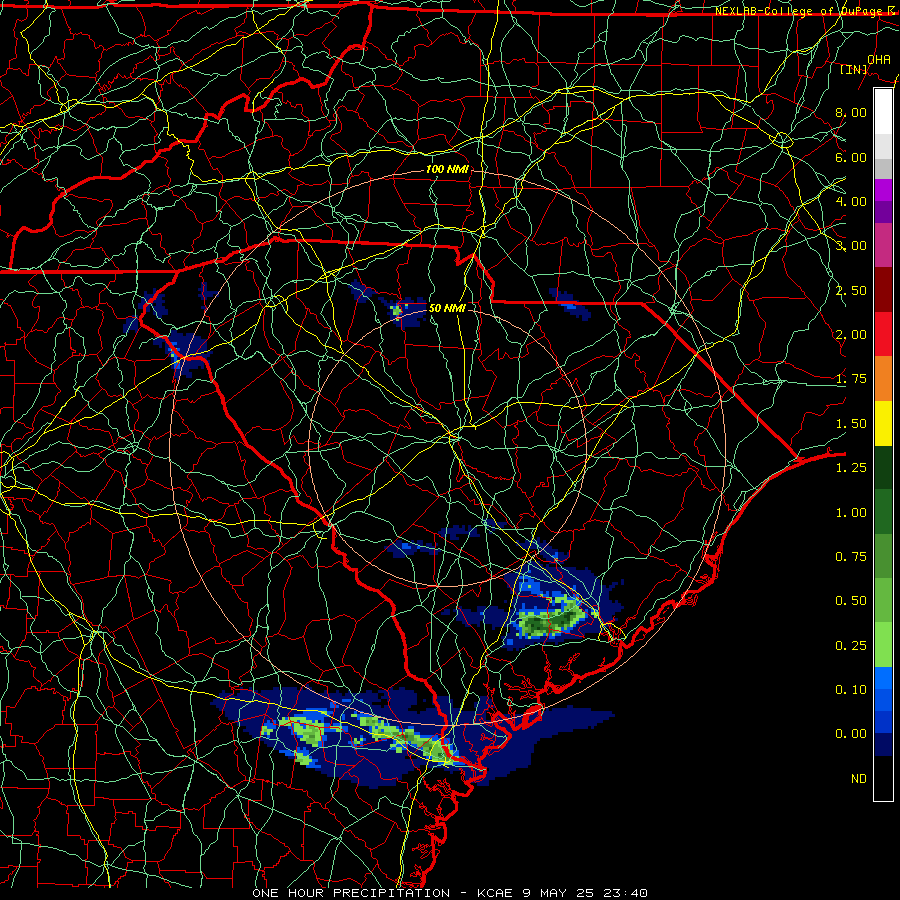Image resolution: width=900 pixels, height=900 pixels.
Task: Click the 0.50 scale value
Action: pyautogui.click(x=851, y=601)
